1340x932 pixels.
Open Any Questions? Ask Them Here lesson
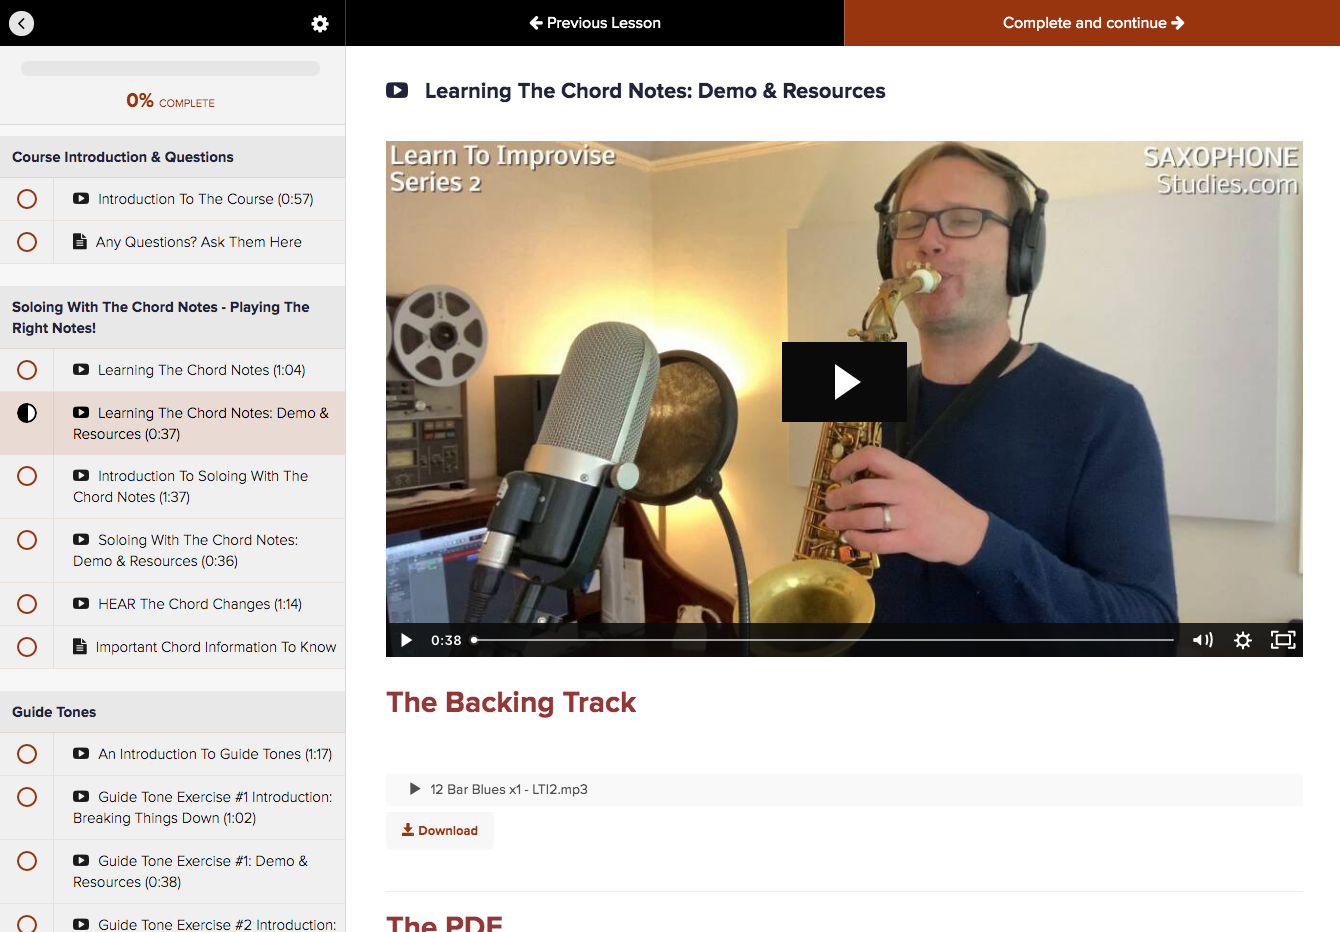click(199, 242)
